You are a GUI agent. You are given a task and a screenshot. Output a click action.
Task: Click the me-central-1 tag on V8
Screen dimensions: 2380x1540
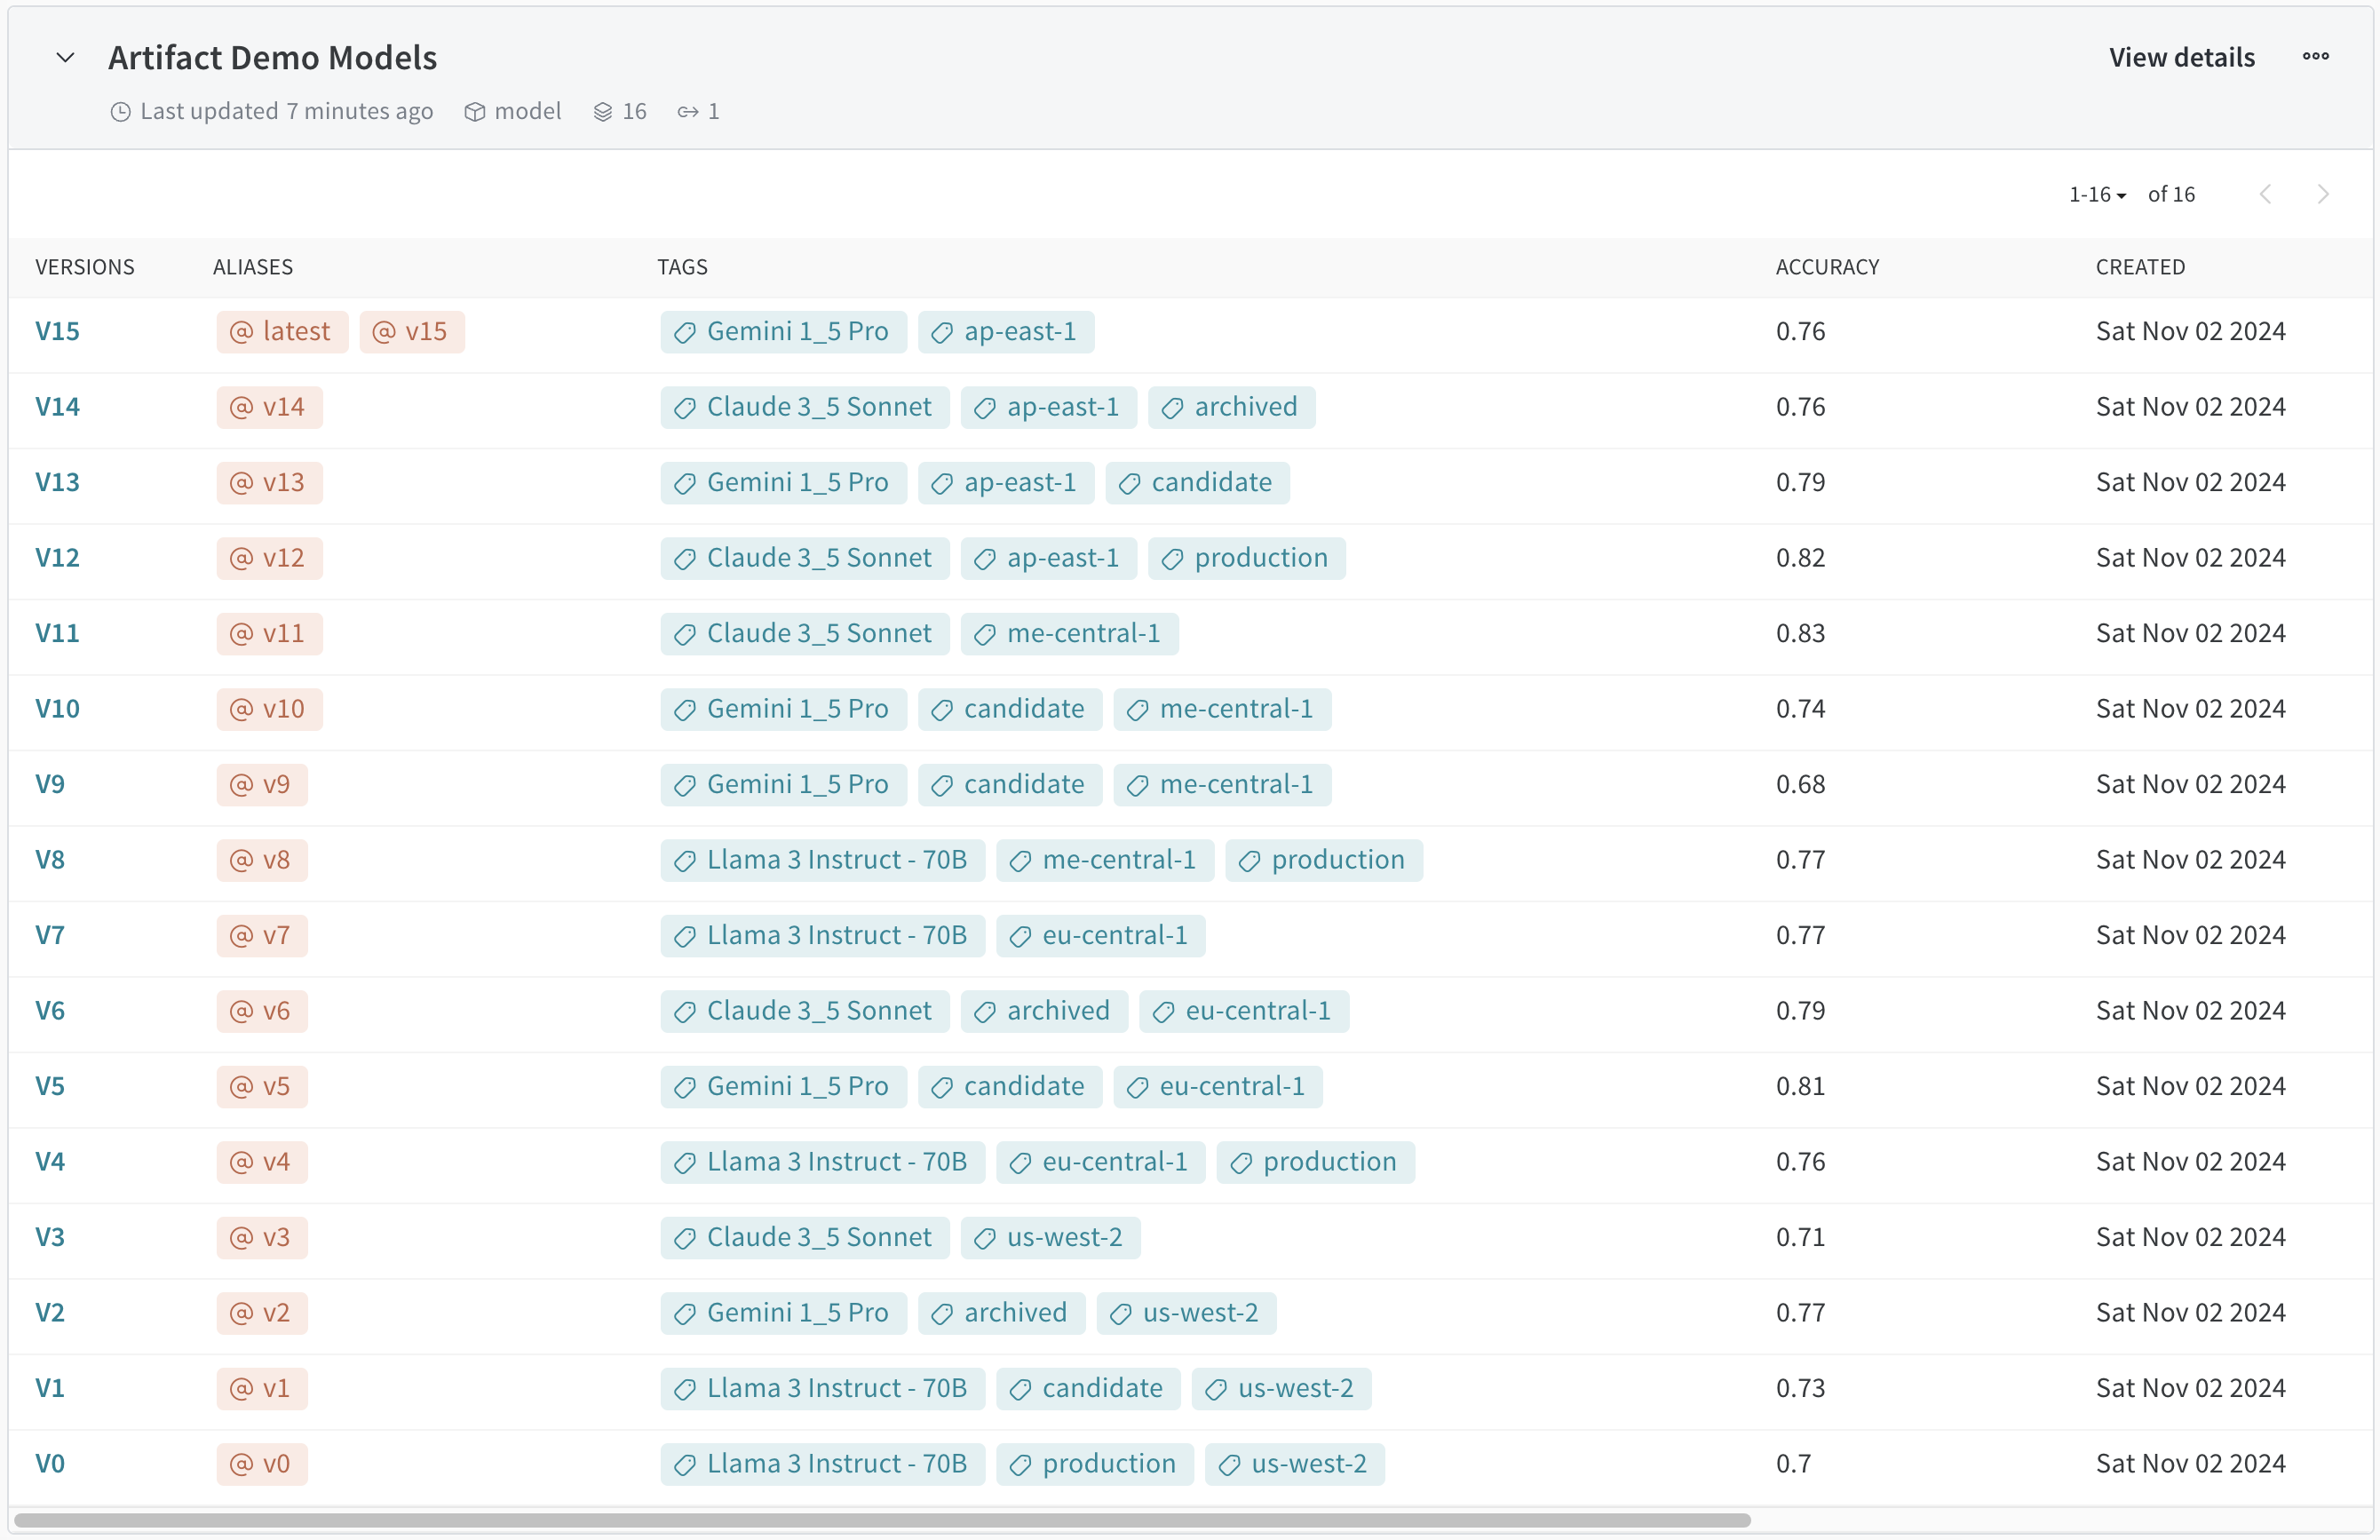tap(1105, 860)
